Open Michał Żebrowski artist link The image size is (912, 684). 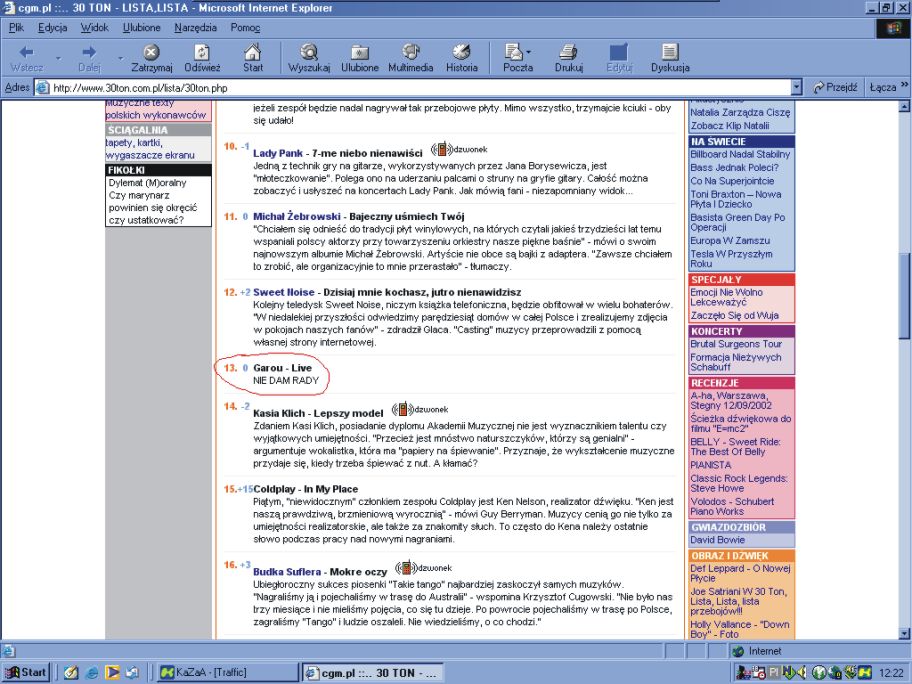[x=297, y=216]
